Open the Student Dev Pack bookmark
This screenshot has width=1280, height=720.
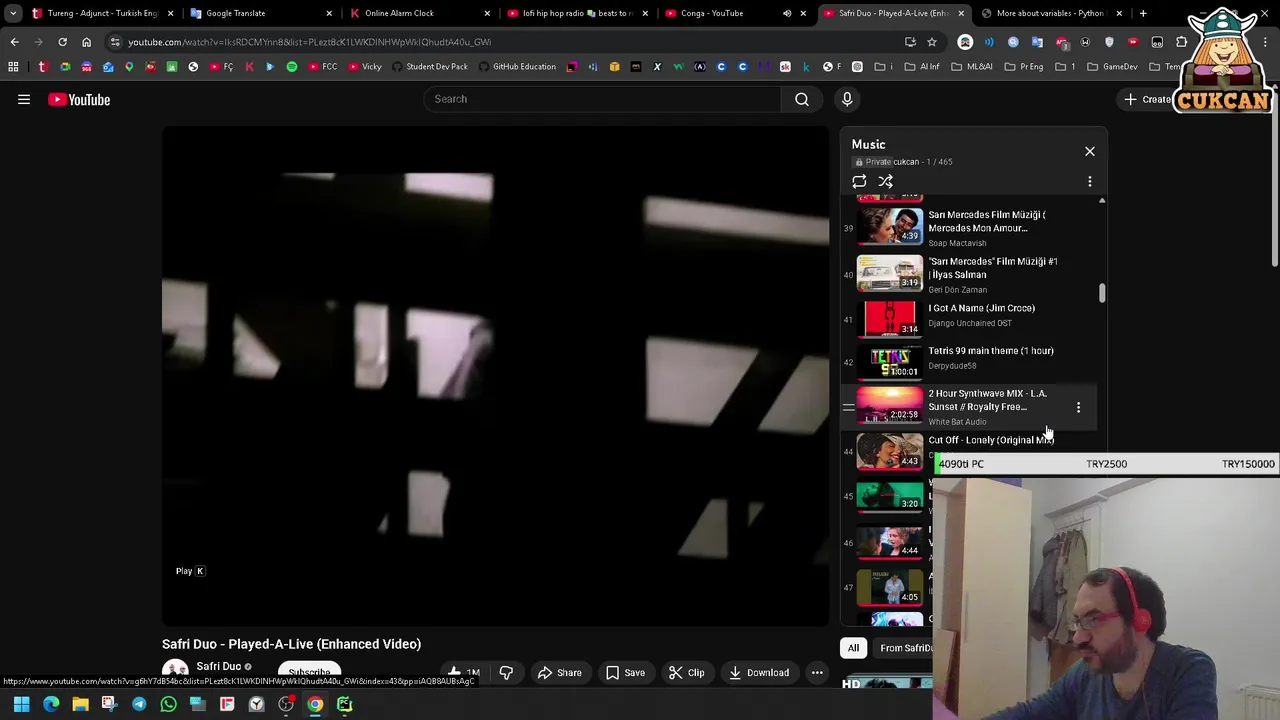click(430, 67)
